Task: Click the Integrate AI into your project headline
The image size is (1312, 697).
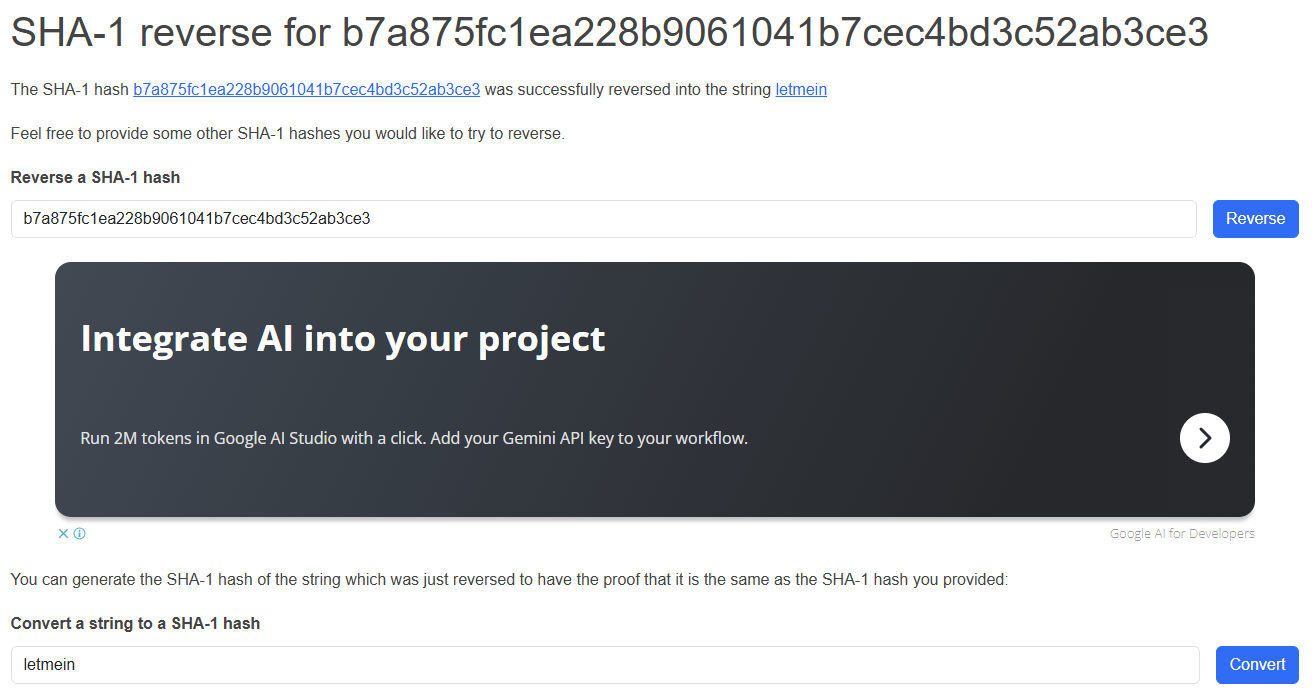Action: [x=343, y=339]
